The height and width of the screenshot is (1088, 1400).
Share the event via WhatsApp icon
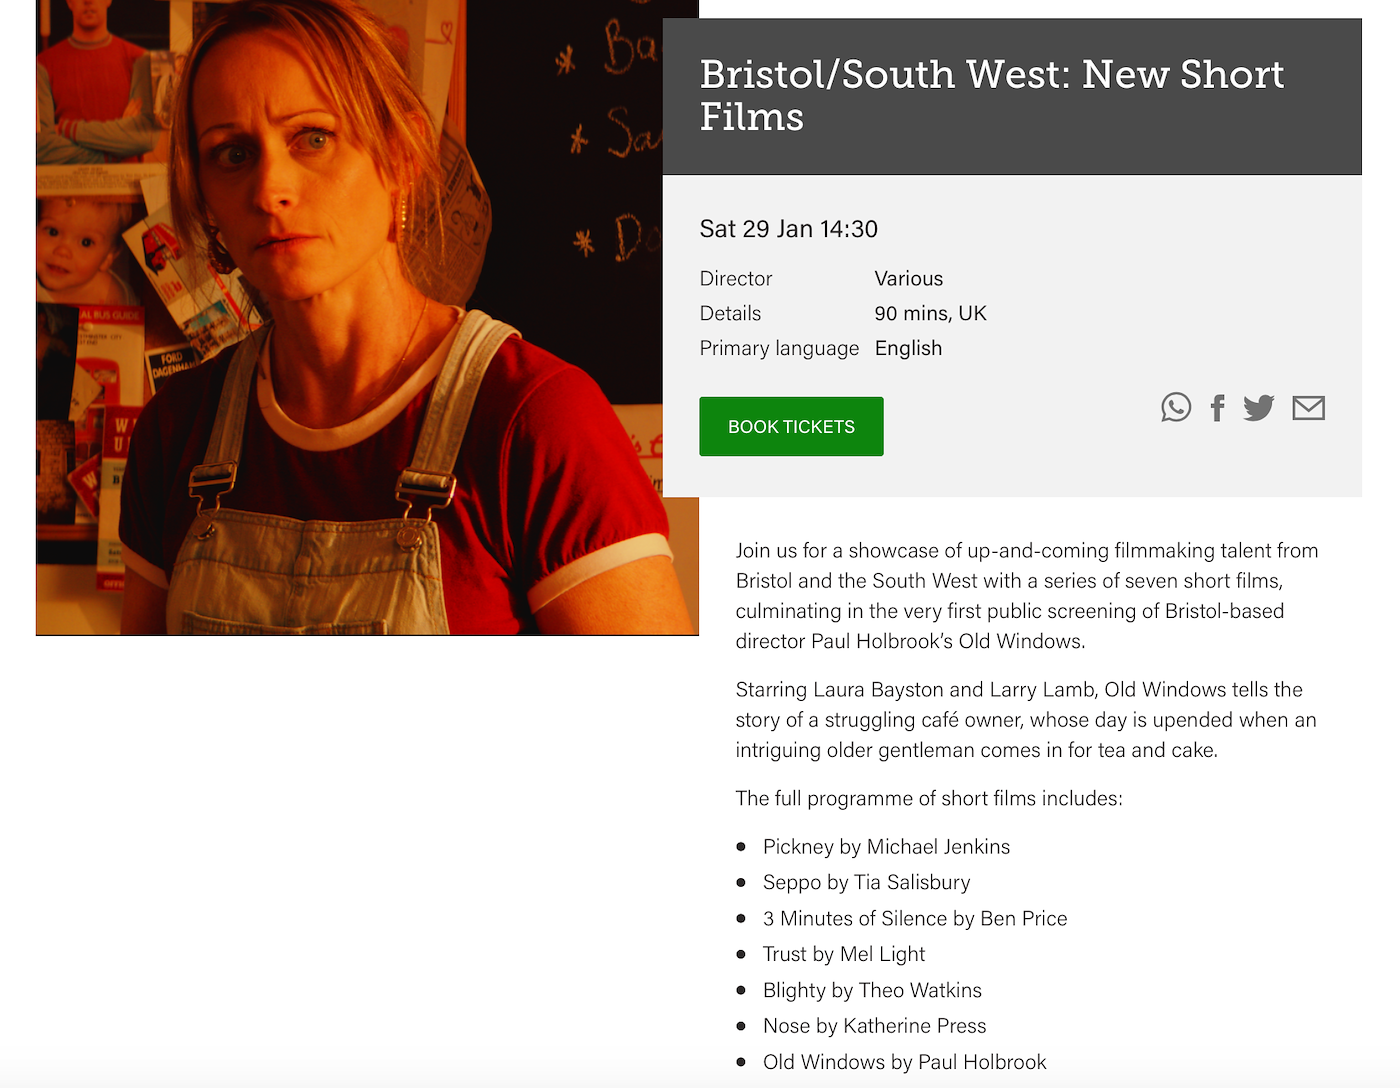click(1176, 407)
